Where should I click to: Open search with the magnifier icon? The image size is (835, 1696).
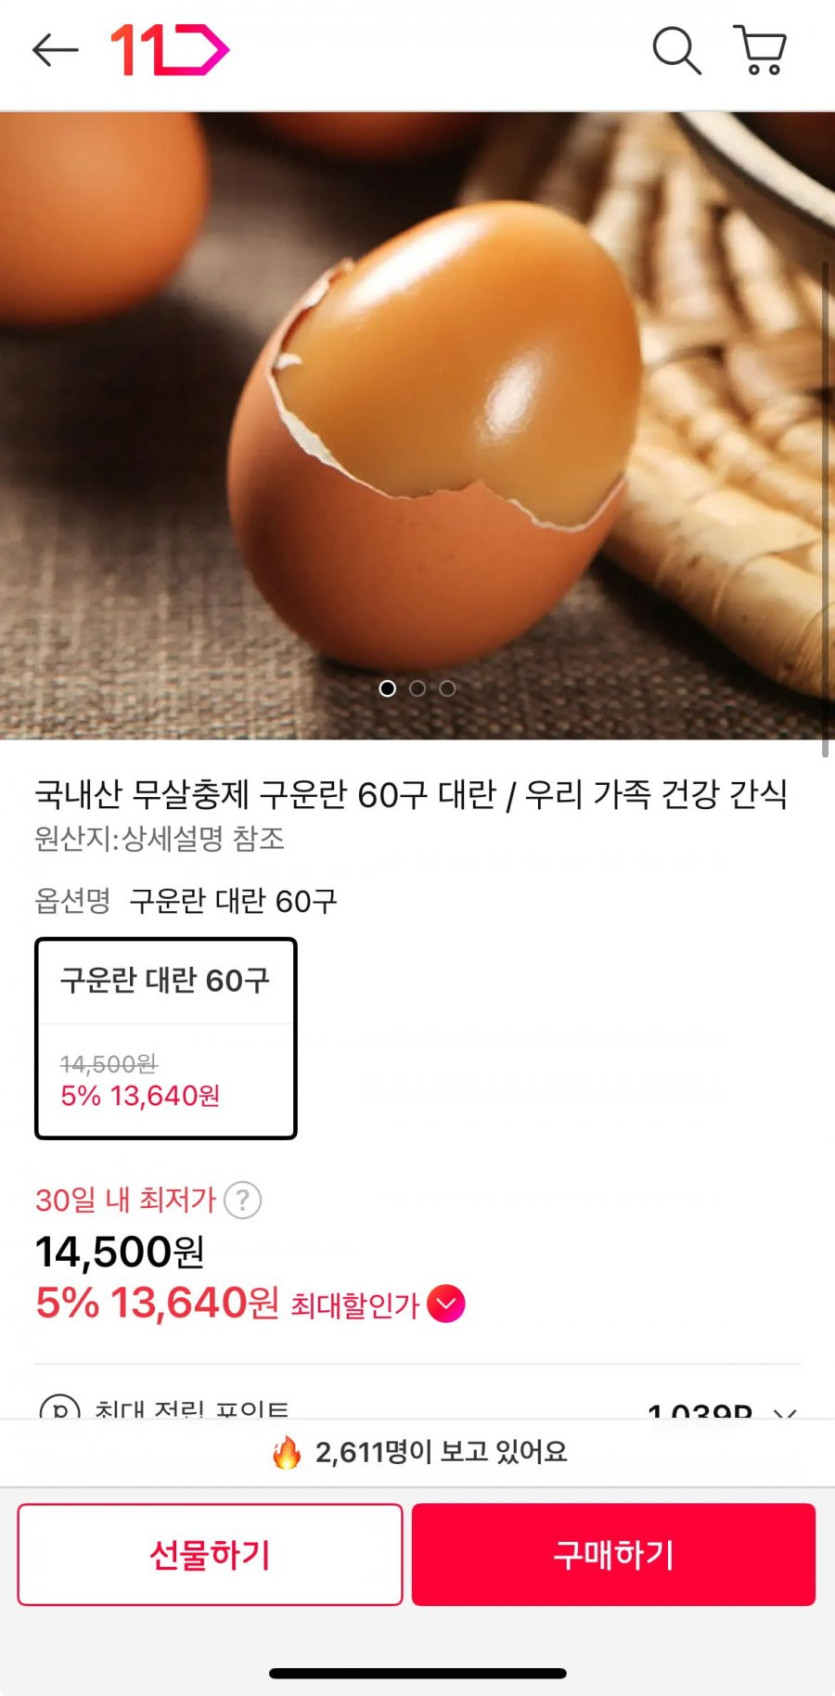coord(676,50)
